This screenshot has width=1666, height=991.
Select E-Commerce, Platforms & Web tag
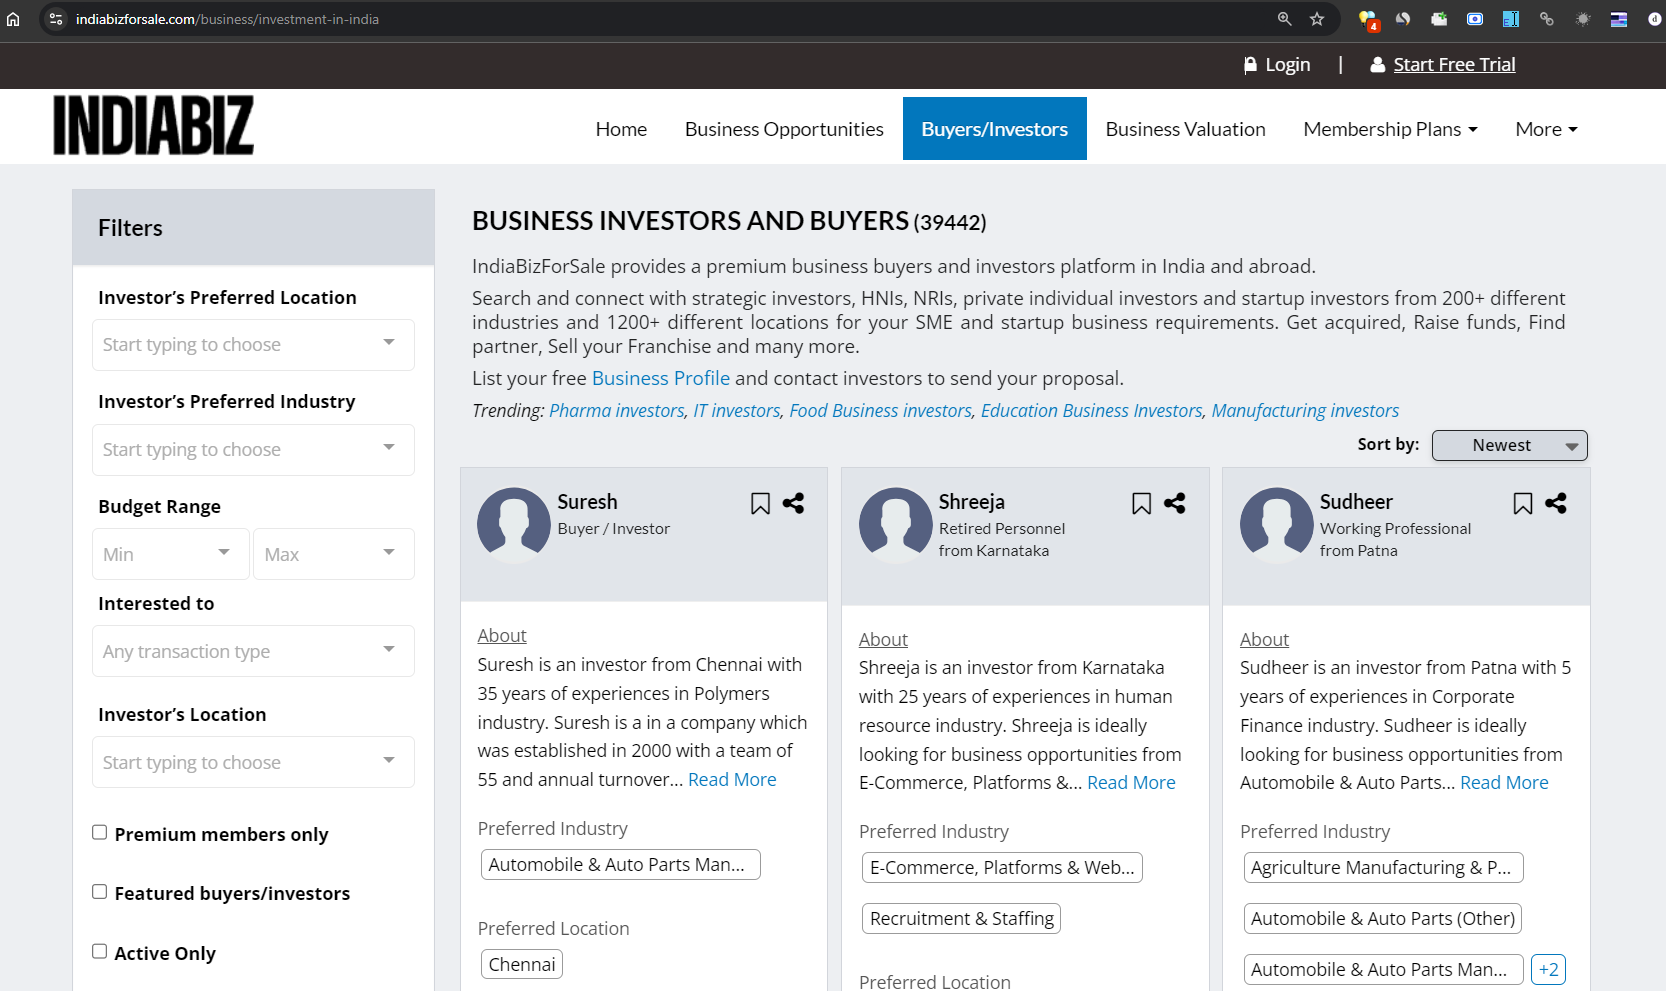tap(1002, 867)
